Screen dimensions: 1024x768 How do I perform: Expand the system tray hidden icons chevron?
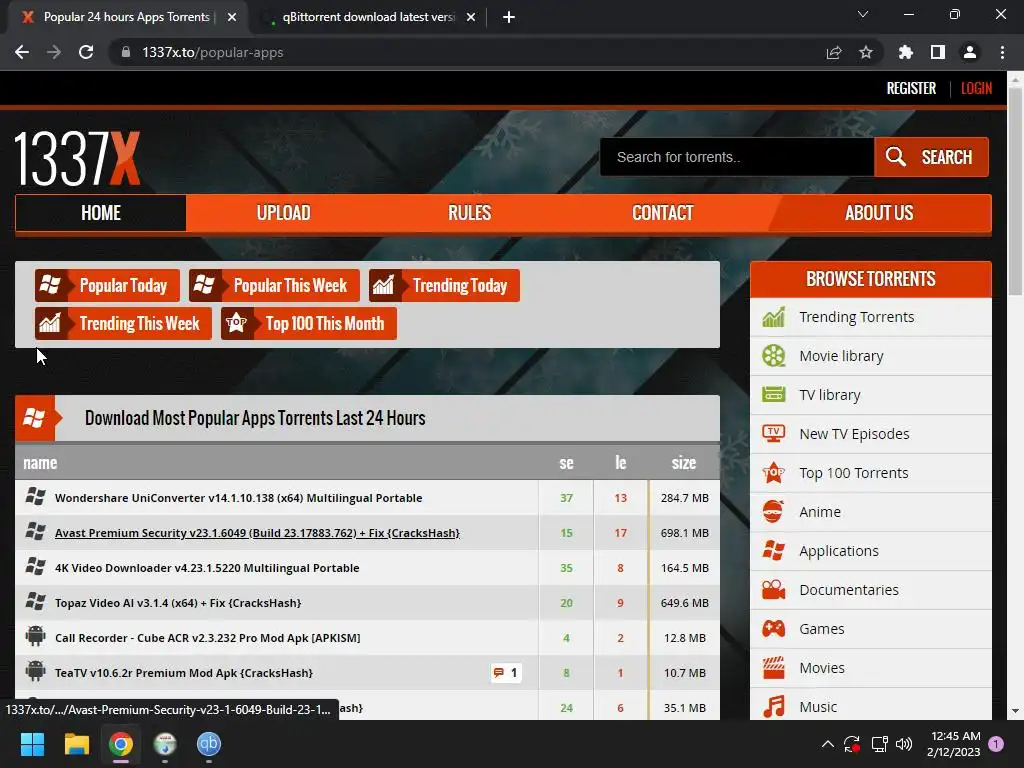827,744
